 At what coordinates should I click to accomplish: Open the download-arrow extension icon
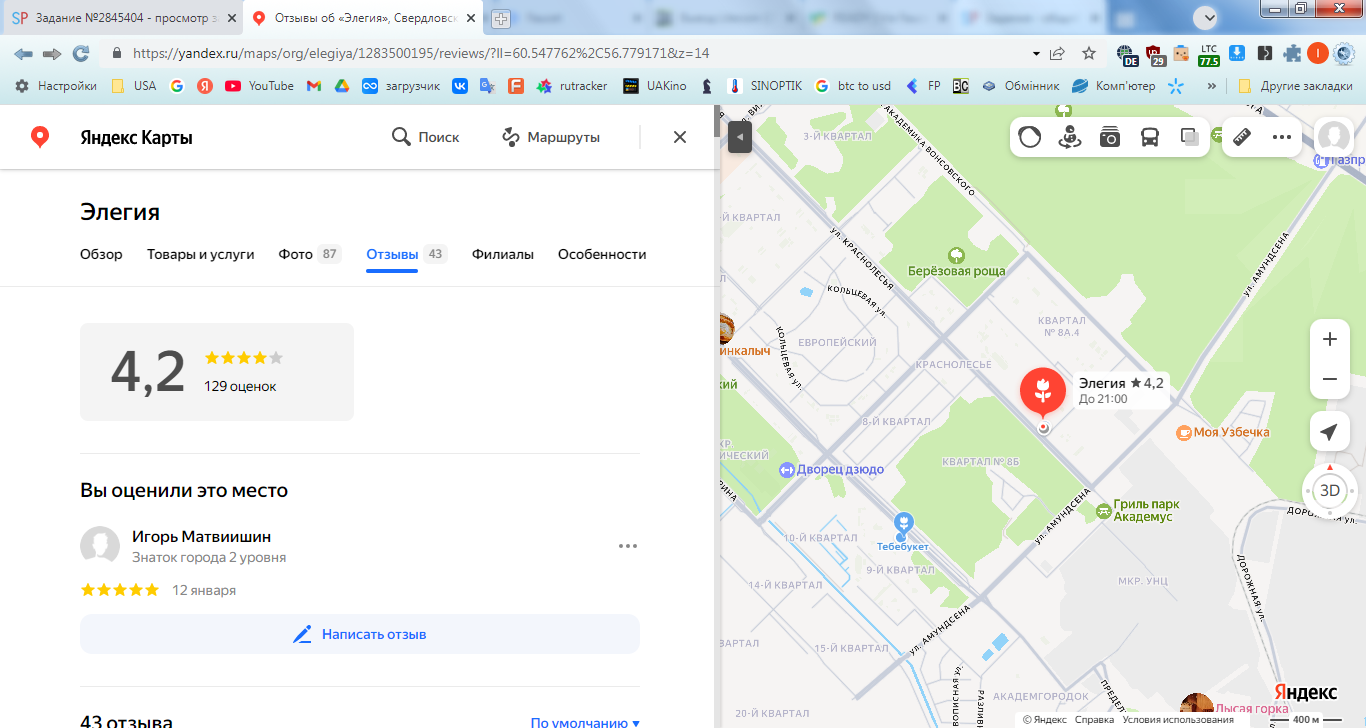1237,53
